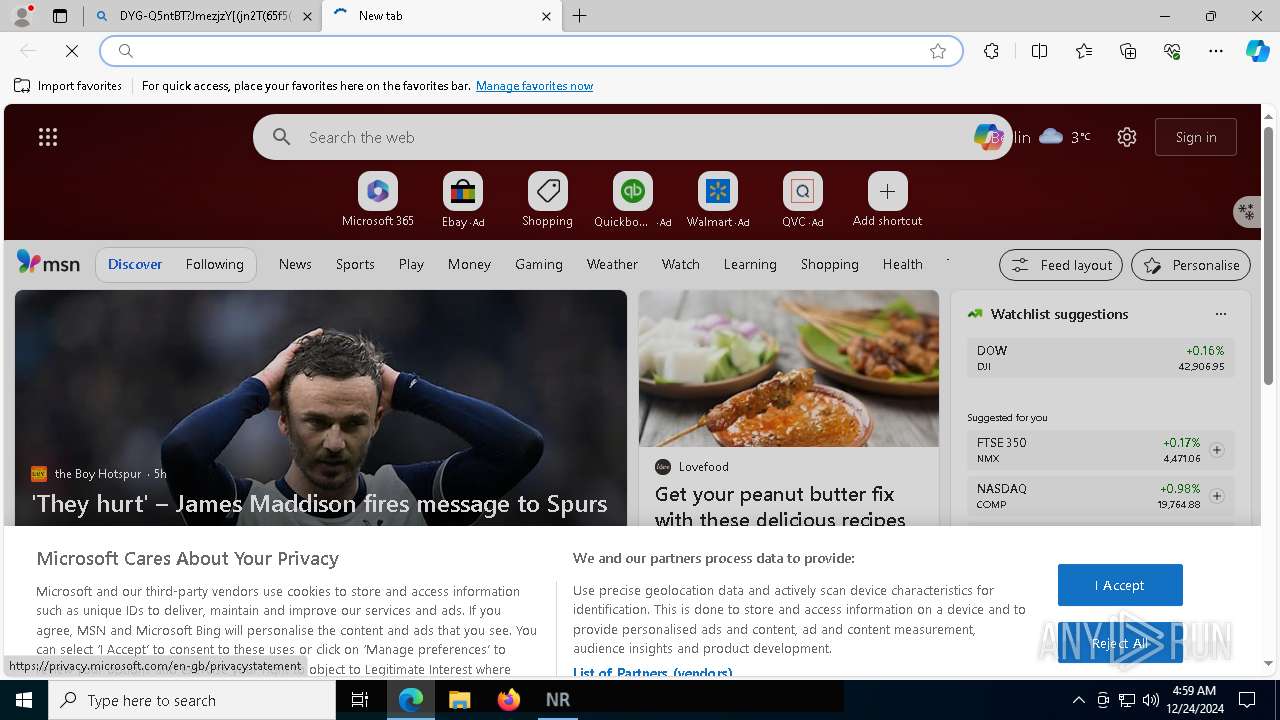Screen dimensions: 1280x720
Task: Open the Money category
Action: click(x=469, y=264)
